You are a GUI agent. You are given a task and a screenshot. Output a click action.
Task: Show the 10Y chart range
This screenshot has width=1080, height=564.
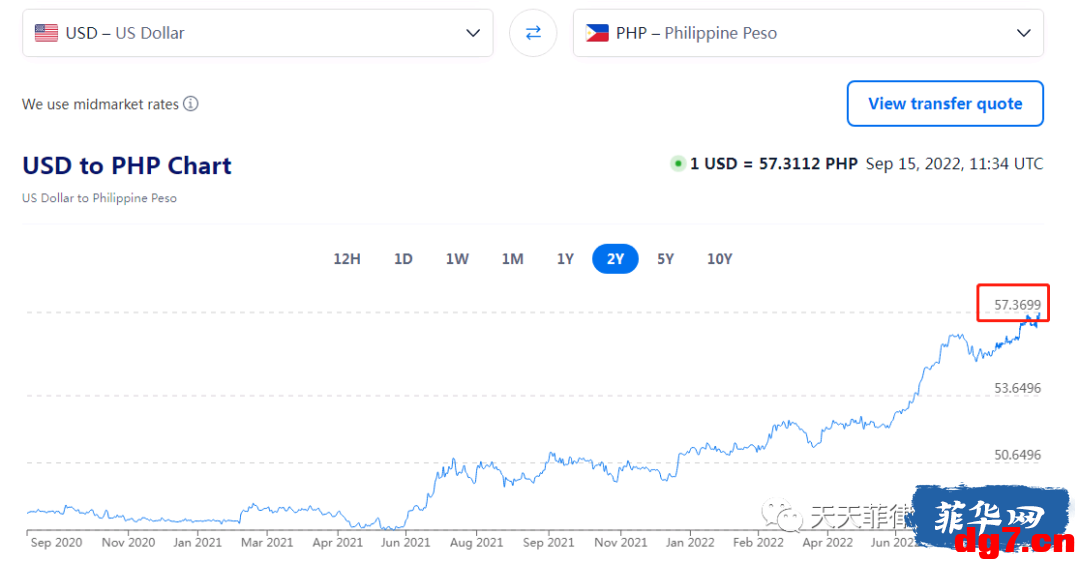coord(719,259)
